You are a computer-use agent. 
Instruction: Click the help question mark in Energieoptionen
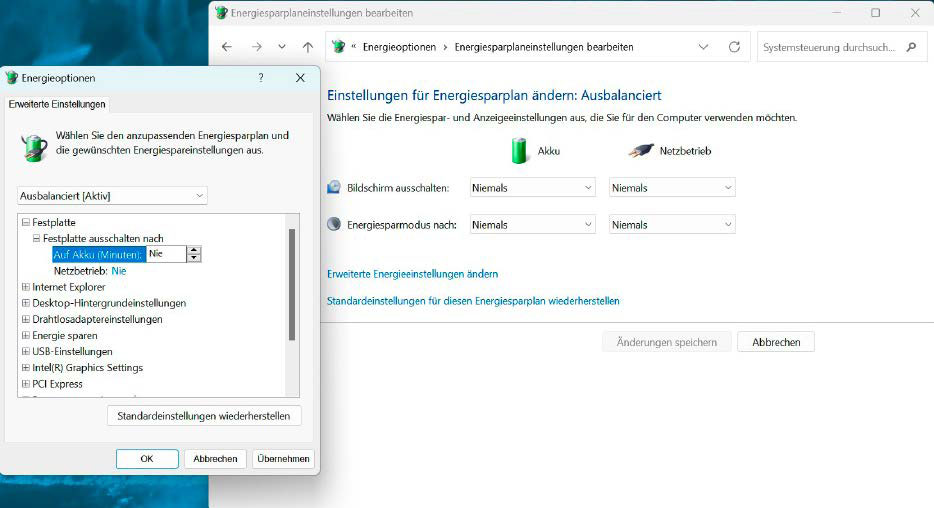pyautogui.click(x=261, y=78)
